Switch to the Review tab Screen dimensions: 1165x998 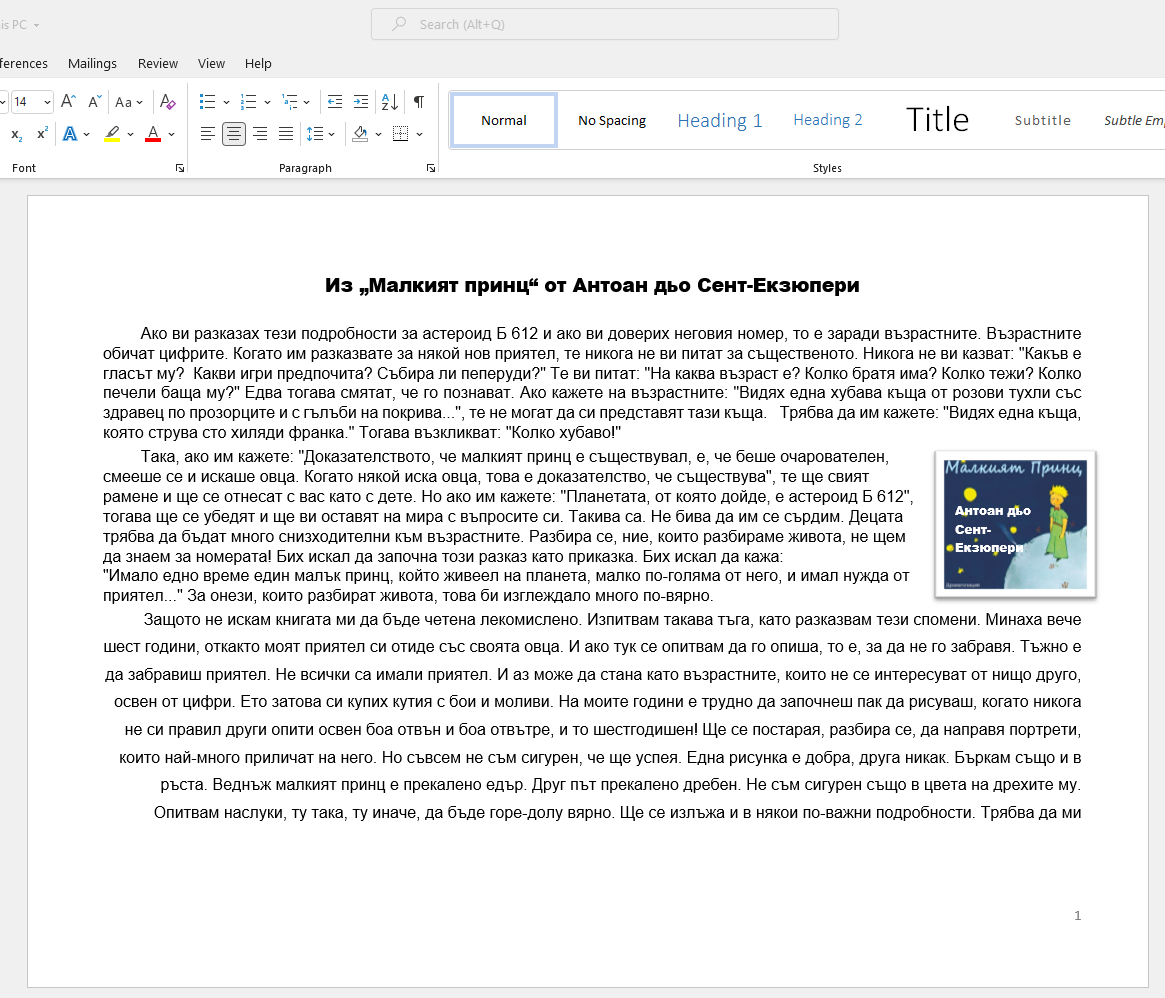pos(158,64)
